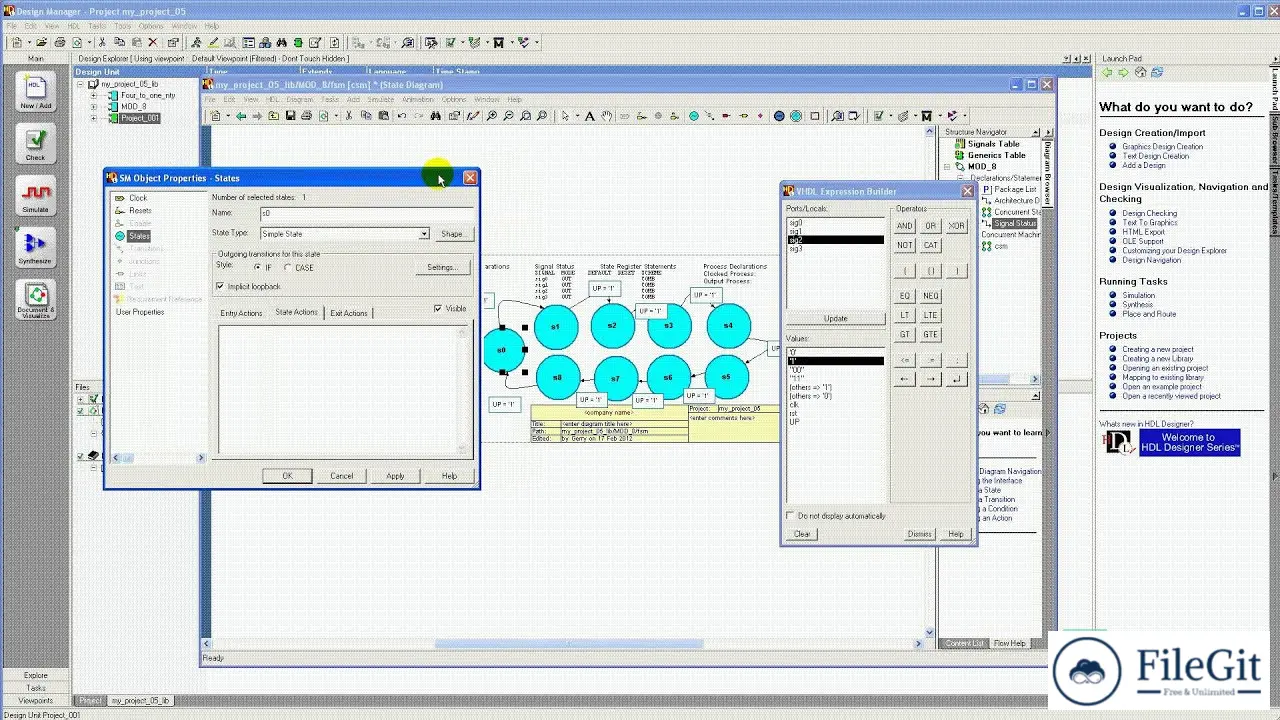Select the Text A tool in State Diagram
The height and width of the screenshot is (720, 1280).
coord(590,116)
